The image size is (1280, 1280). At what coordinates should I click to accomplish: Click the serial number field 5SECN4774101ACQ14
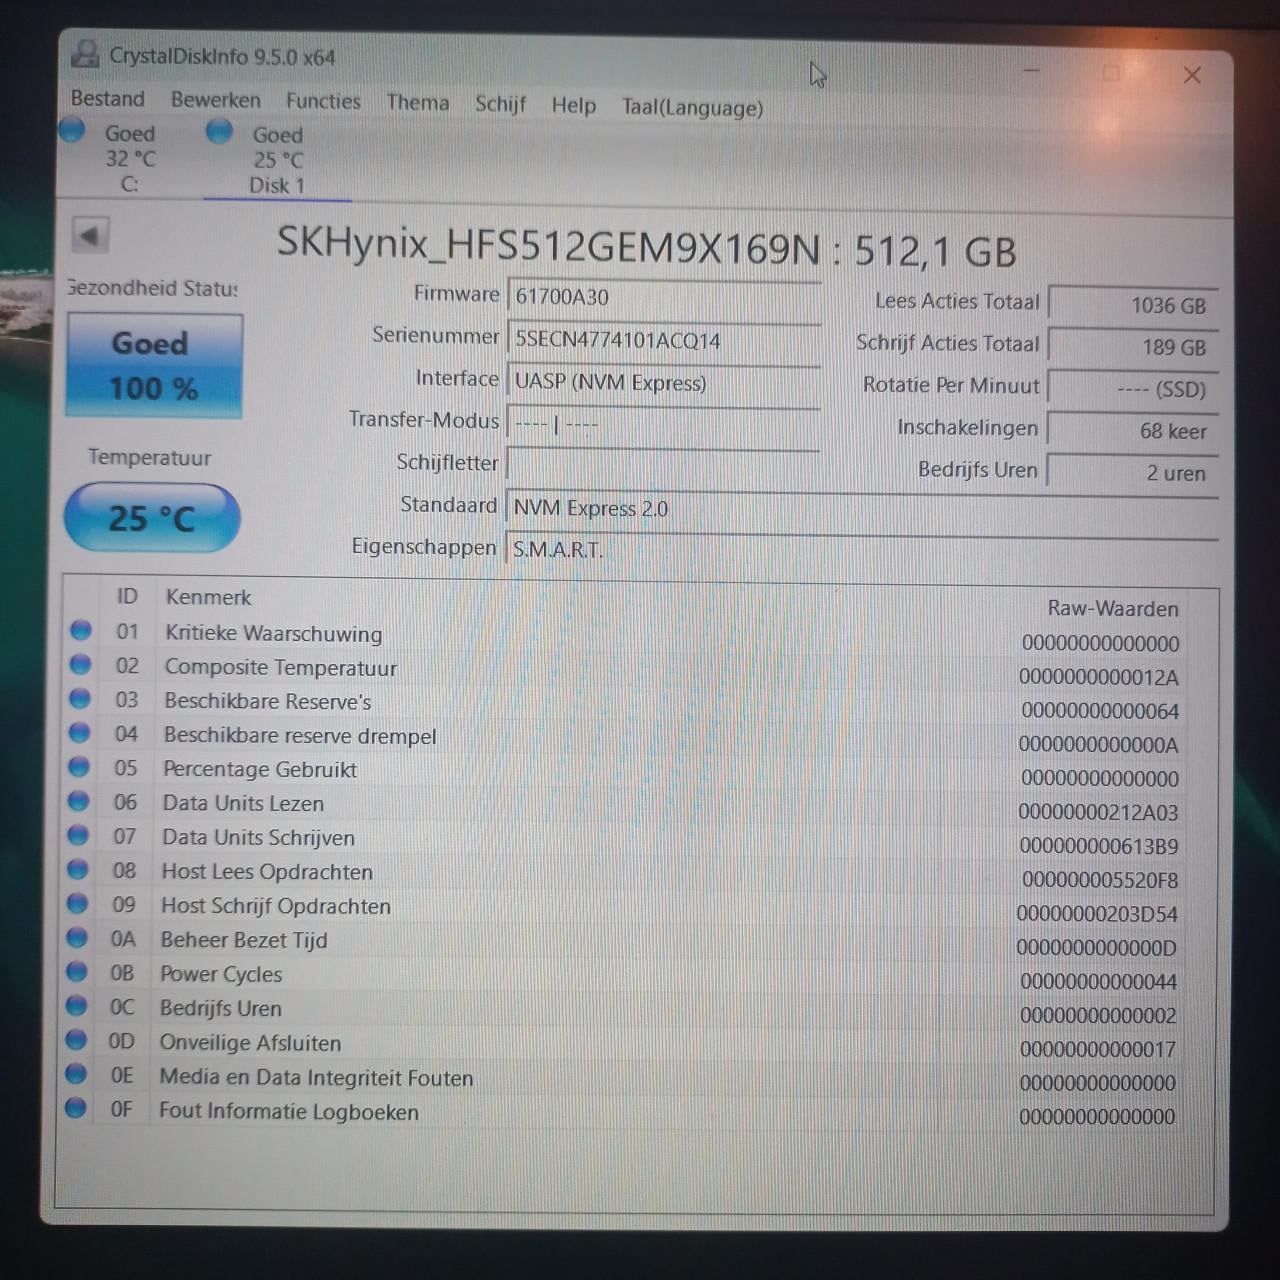[664, 340]
